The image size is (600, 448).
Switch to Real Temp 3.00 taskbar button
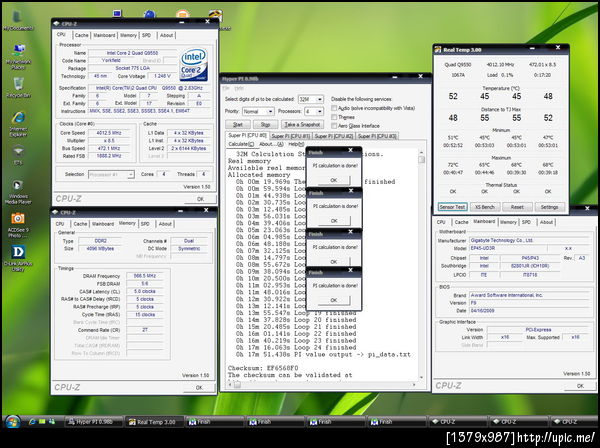pos(154,422)
